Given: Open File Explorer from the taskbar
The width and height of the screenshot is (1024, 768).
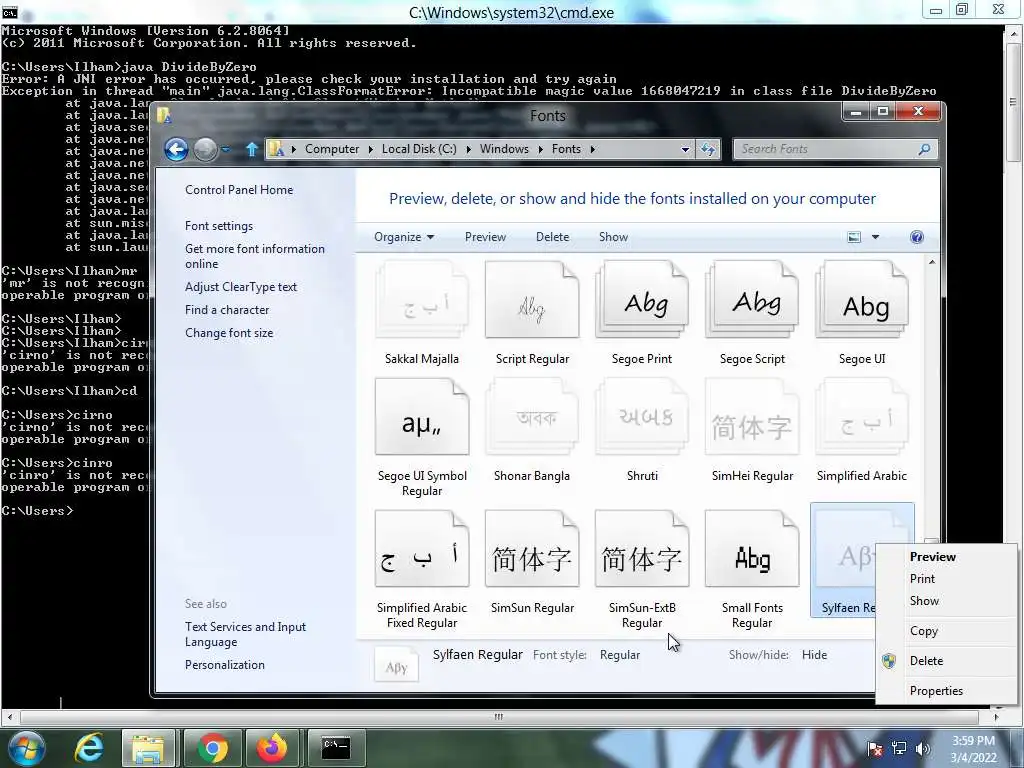Looking at the screenshot, I should click(148, 748).
